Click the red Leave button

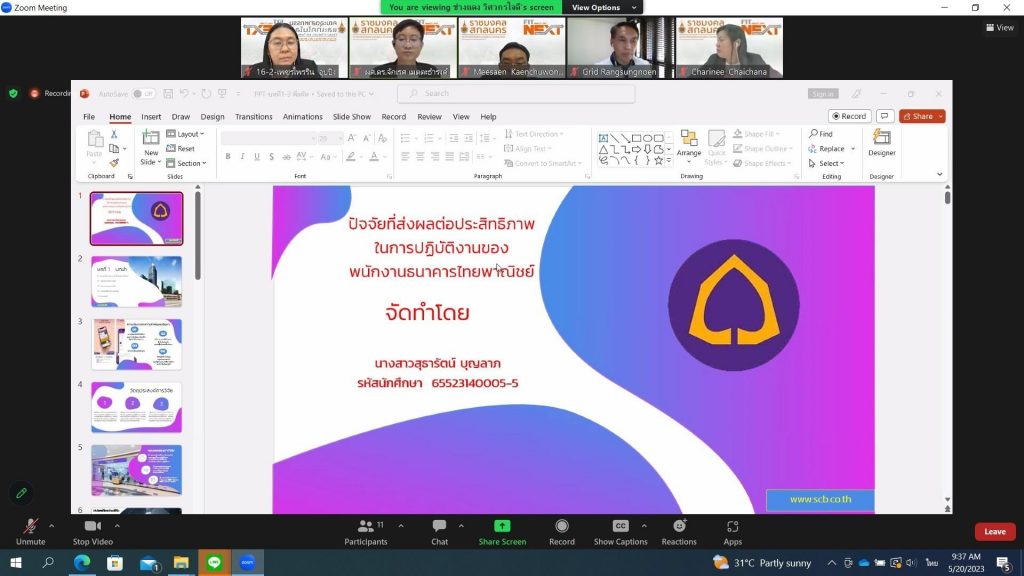point(994,532)
